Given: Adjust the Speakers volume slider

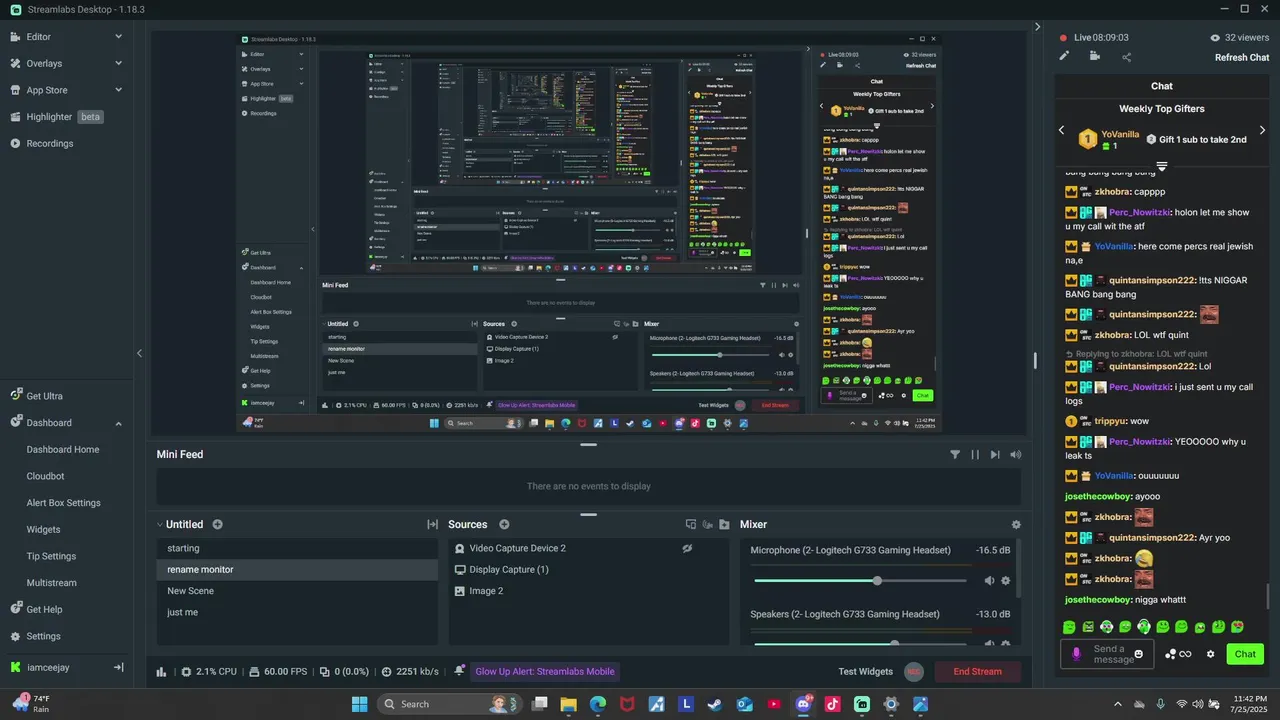Looking at the screenshot, I should [860, 643].
